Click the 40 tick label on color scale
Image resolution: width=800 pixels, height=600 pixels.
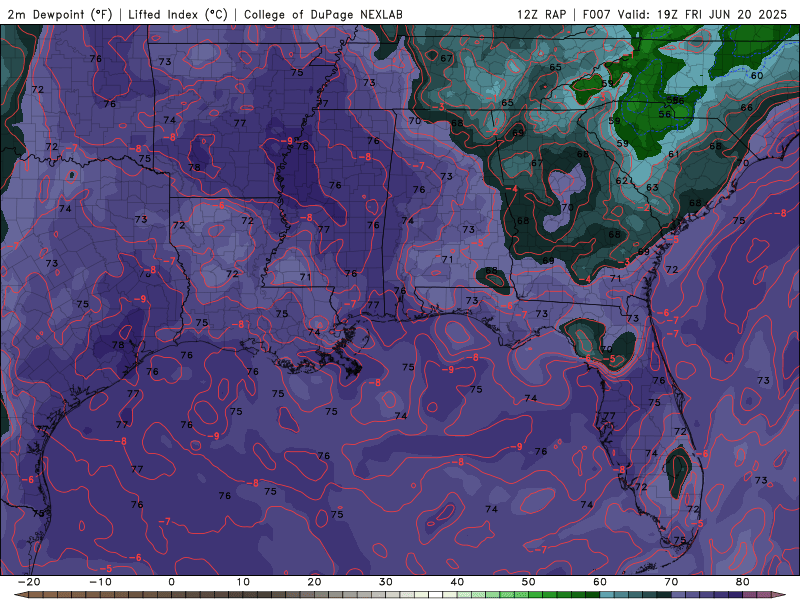[457, 582]
